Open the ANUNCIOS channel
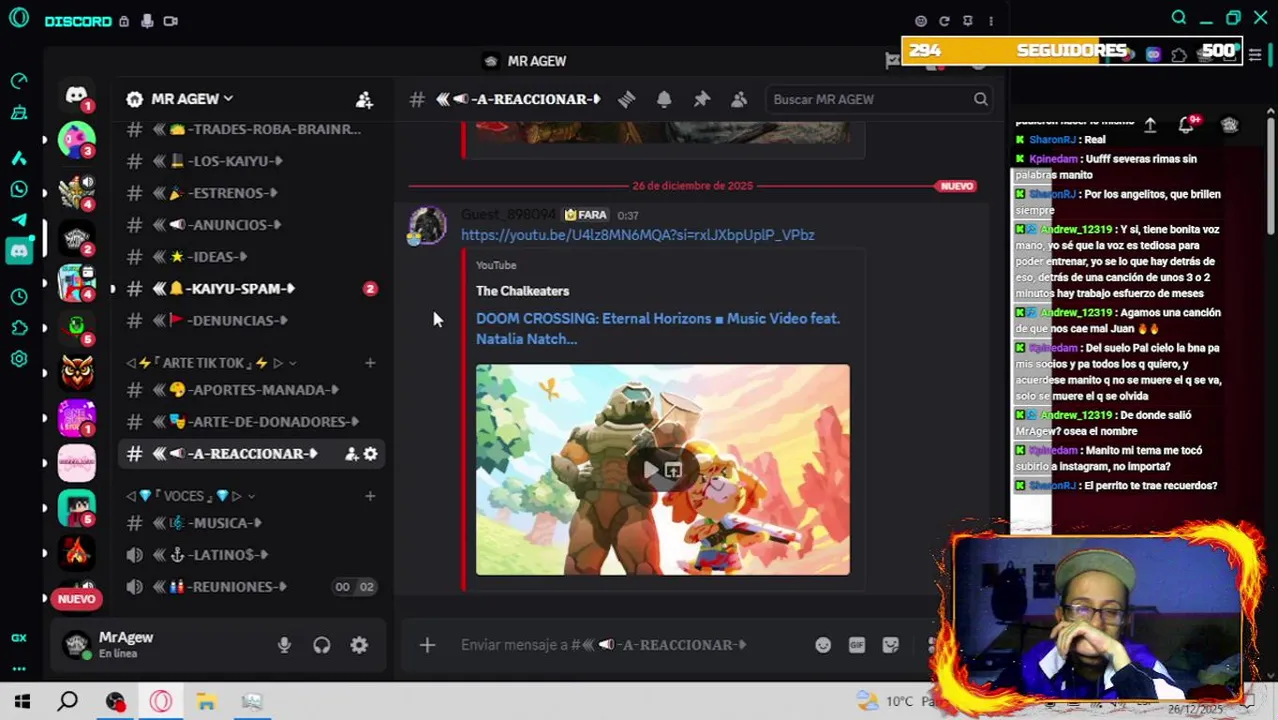This screenshot has width=1278, height=720. pos(251,225)
